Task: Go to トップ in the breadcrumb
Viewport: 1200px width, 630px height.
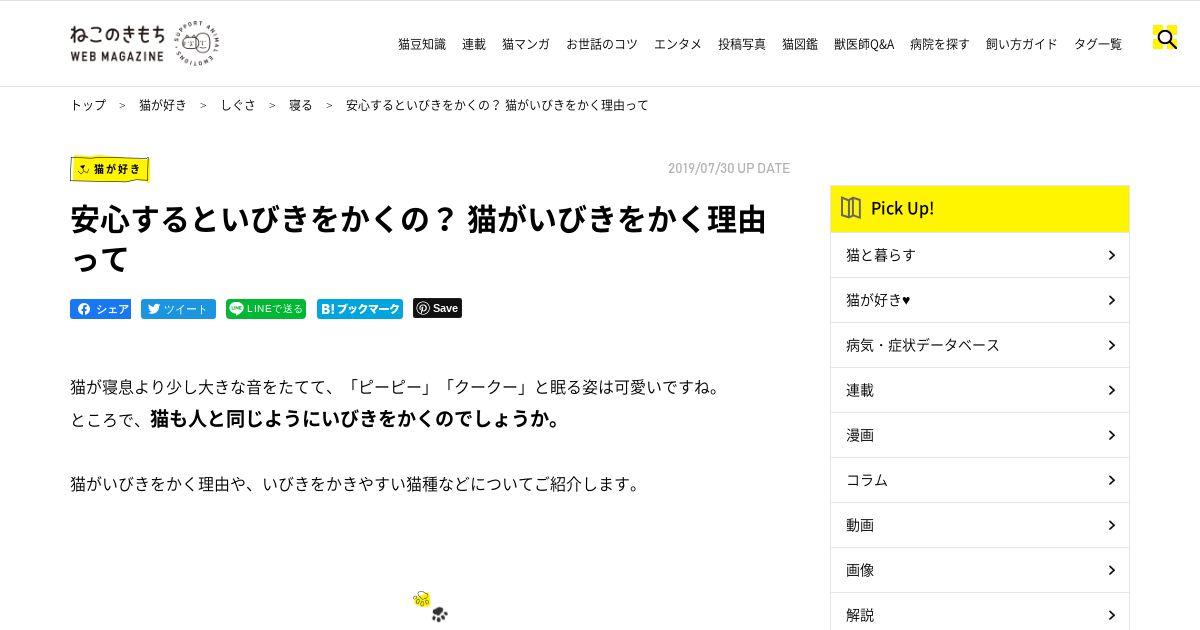Action: coord(88,105)
